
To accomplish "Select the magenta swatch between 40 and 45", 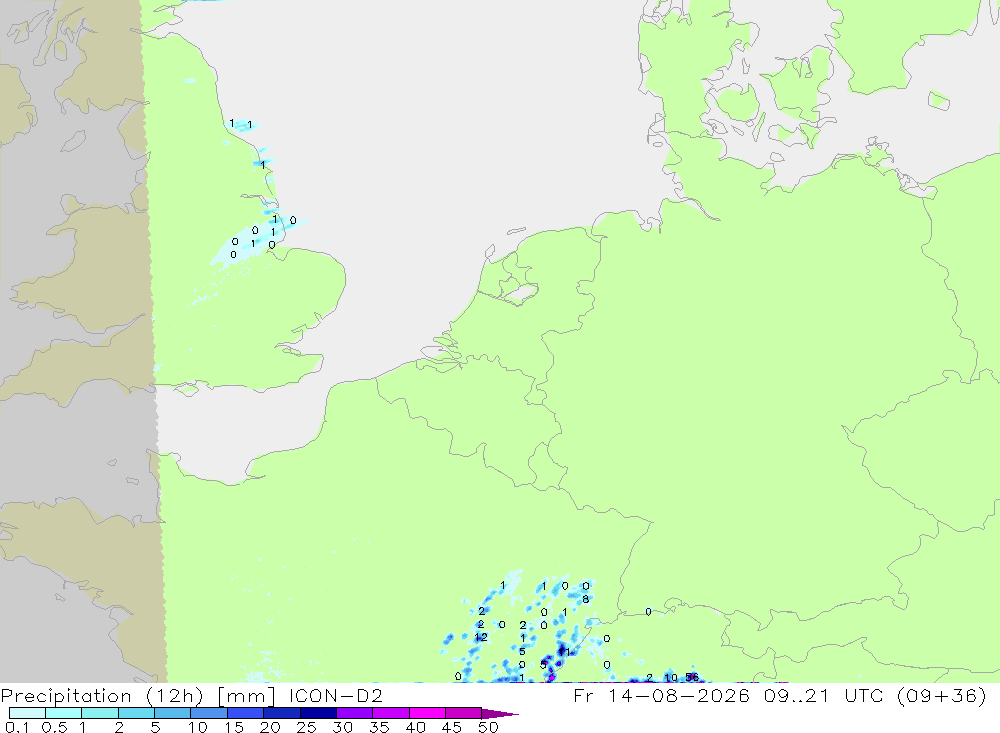I will point(427,713).
